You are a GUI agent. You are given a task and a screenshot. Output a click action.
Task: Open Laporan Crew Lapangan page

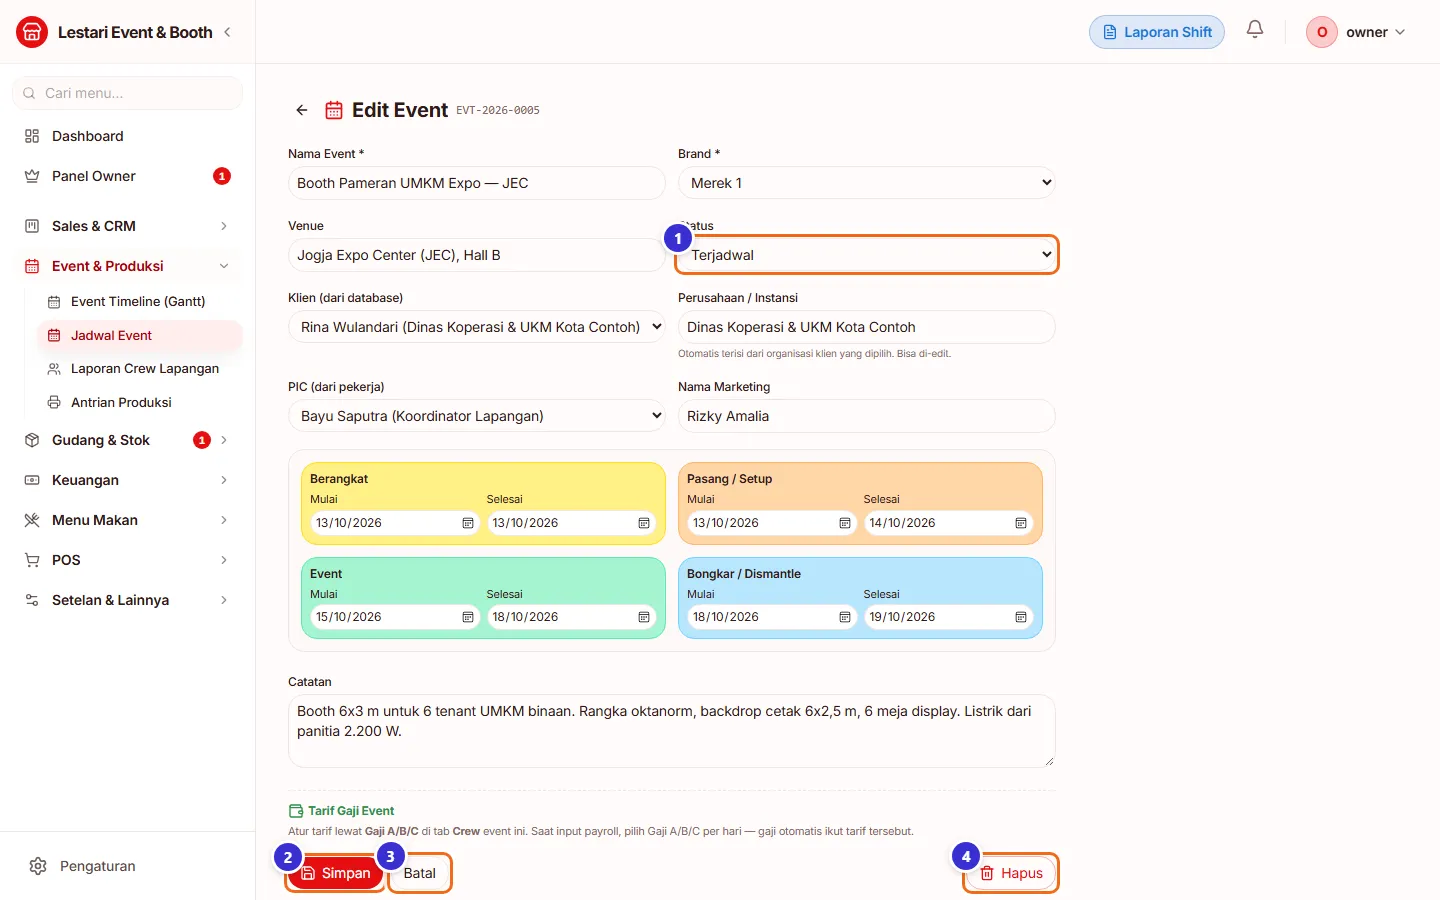tap(140, 368)
